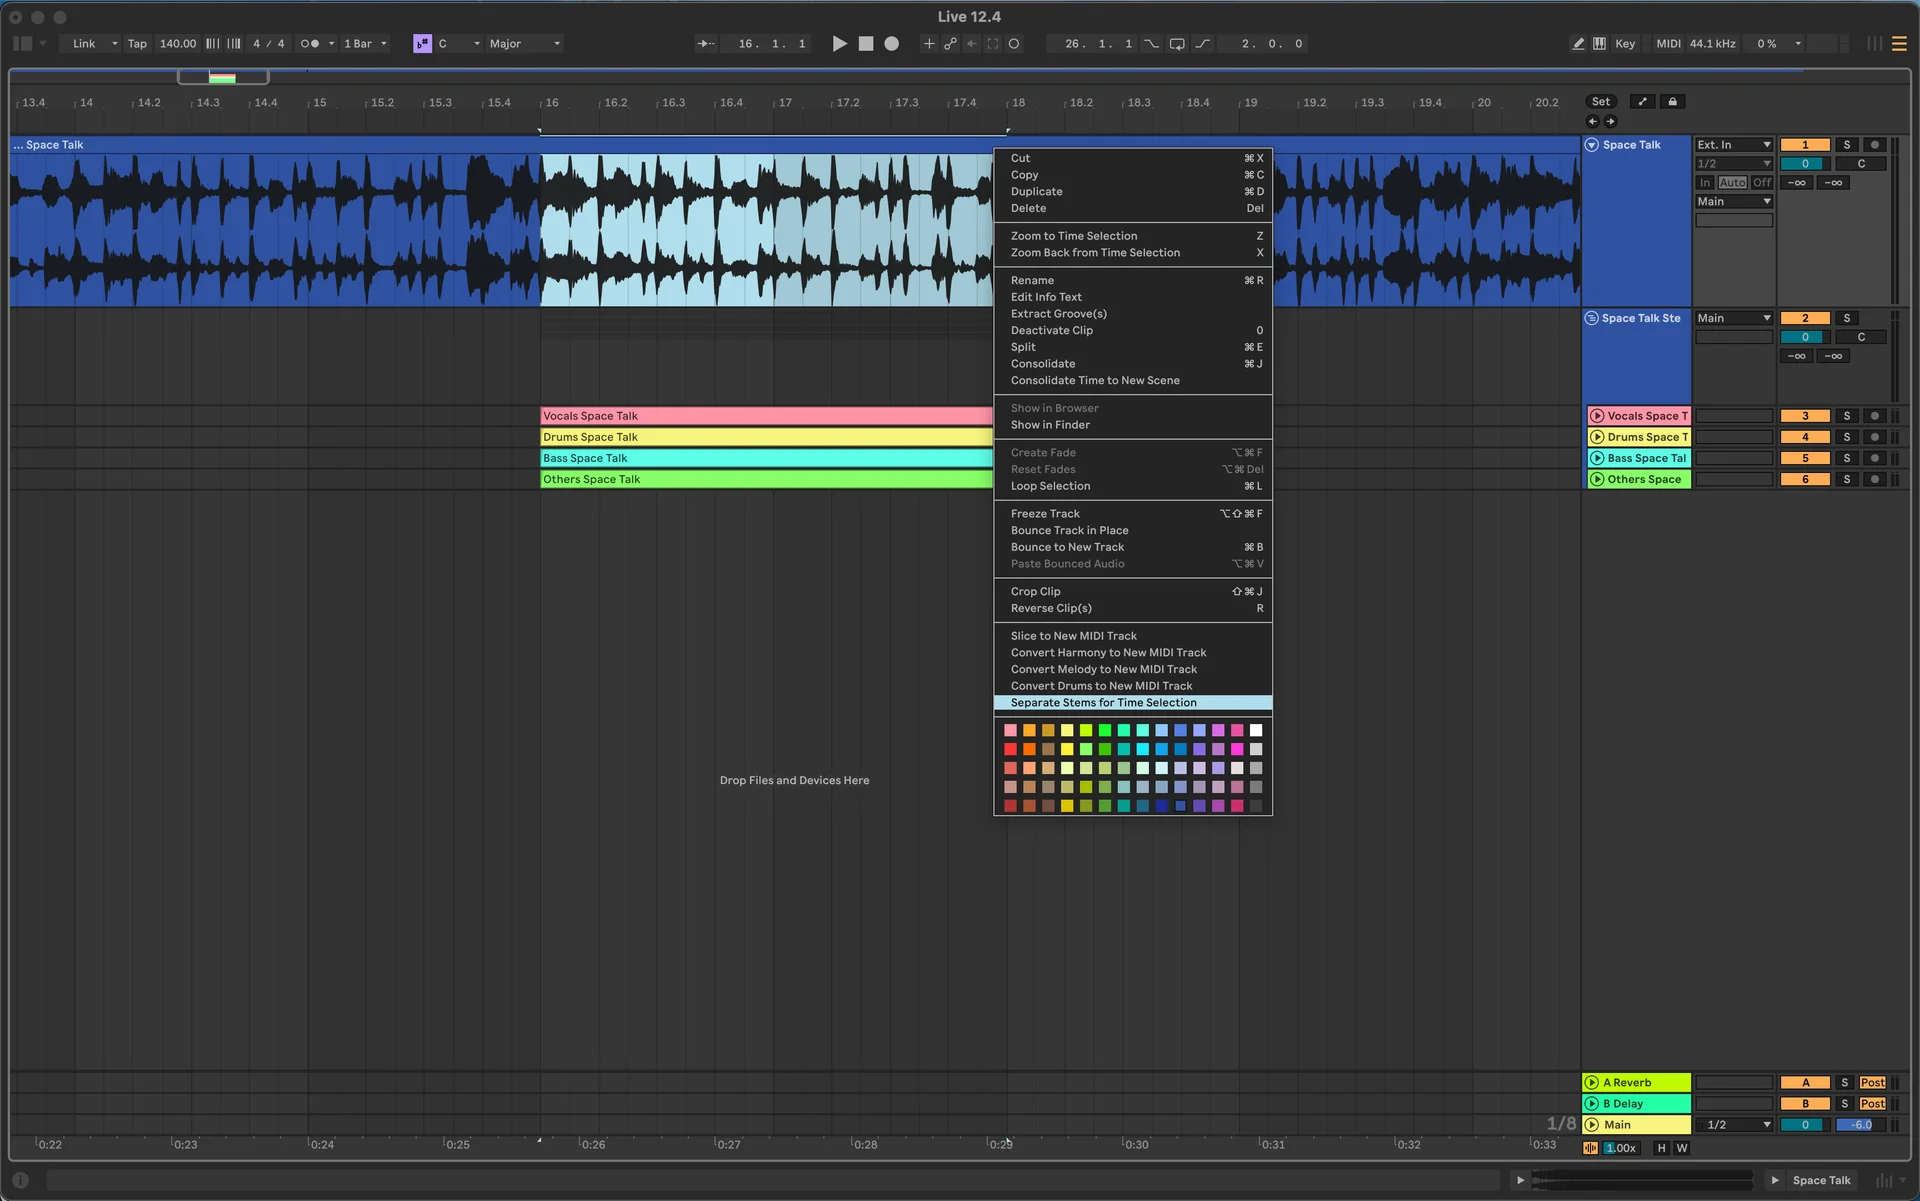Screen dimensions: 1920x1201
Task: Toggle the Automation Arm button
Action: 950,44
